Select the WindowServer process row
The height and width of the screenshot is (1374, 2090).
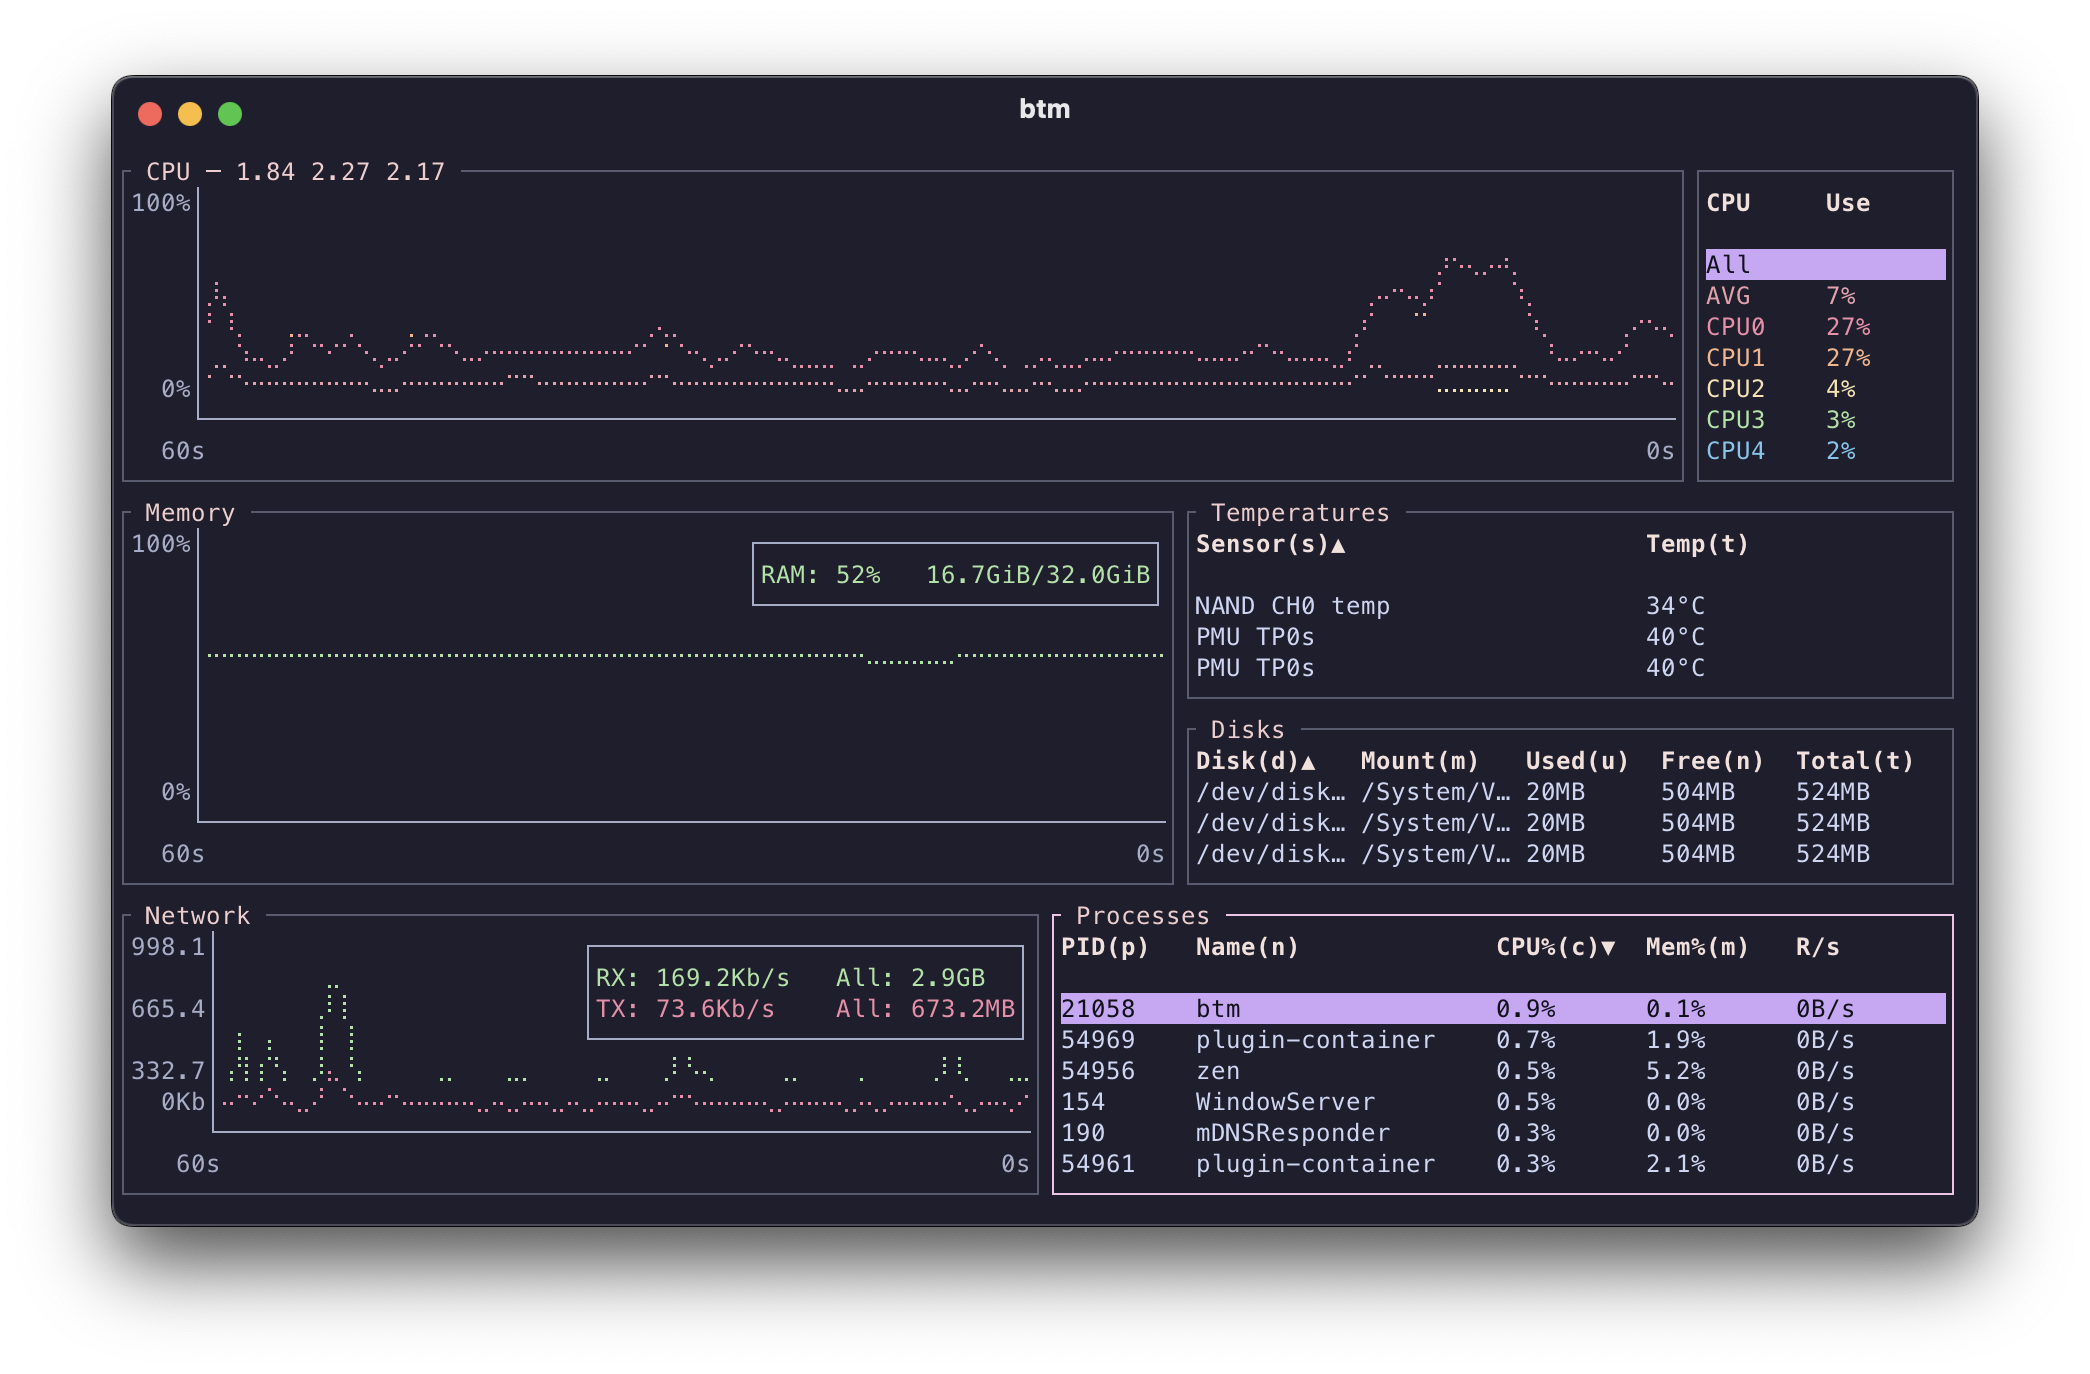pos(1503,1102)
